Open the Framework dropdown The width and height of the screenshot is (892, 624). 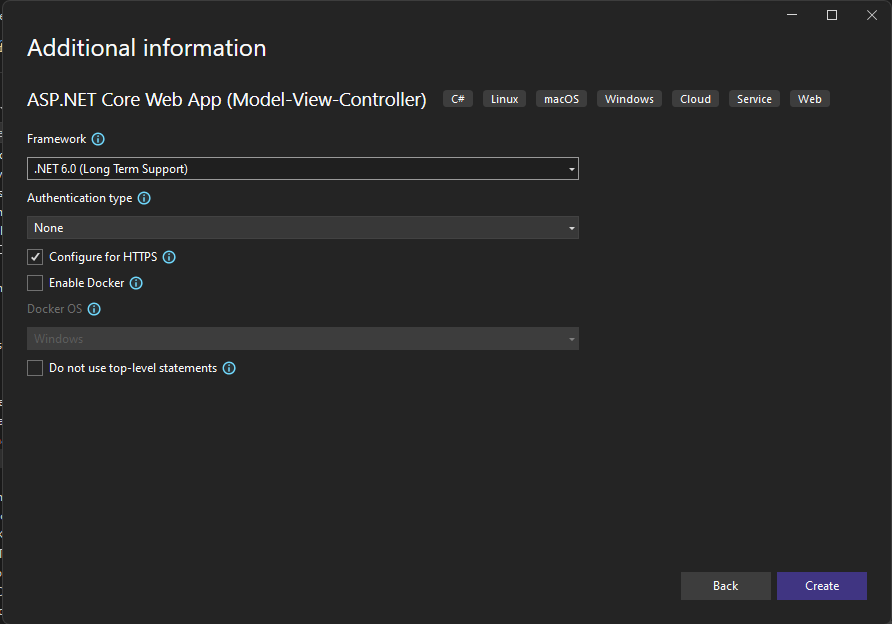302,169
